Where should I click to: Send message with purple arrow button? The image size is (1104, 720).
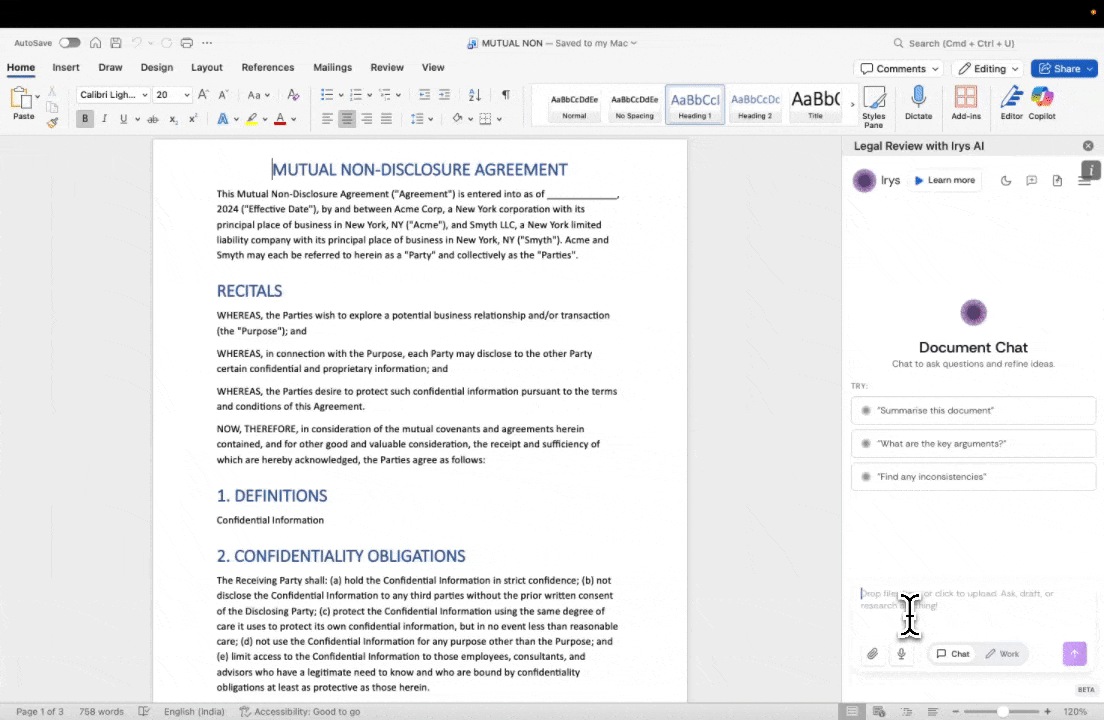click(x=1074, y=654)
